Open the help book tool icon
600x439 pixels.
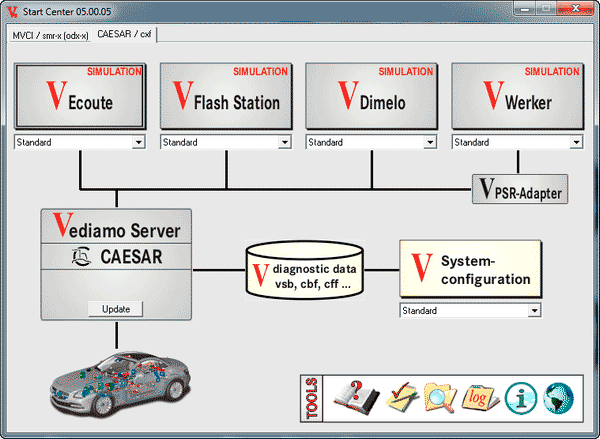point(353,396)
